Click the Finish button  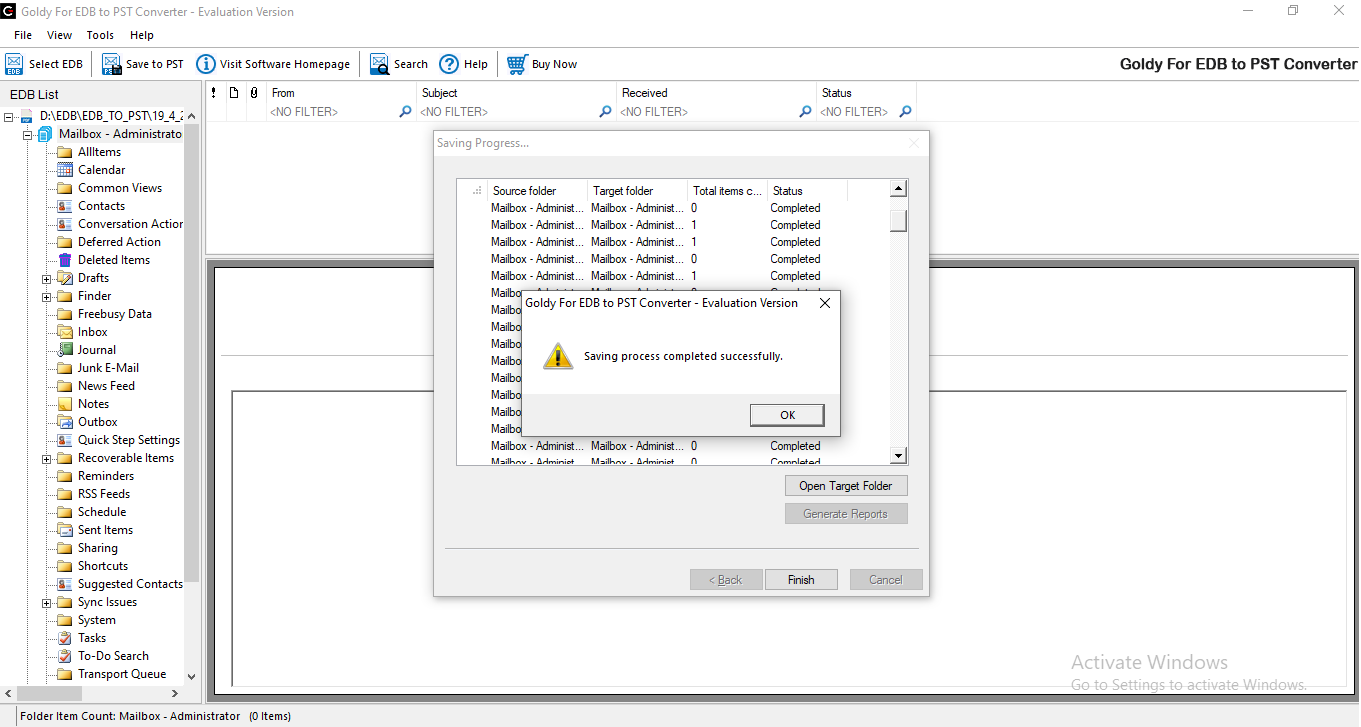click(801, 580)
